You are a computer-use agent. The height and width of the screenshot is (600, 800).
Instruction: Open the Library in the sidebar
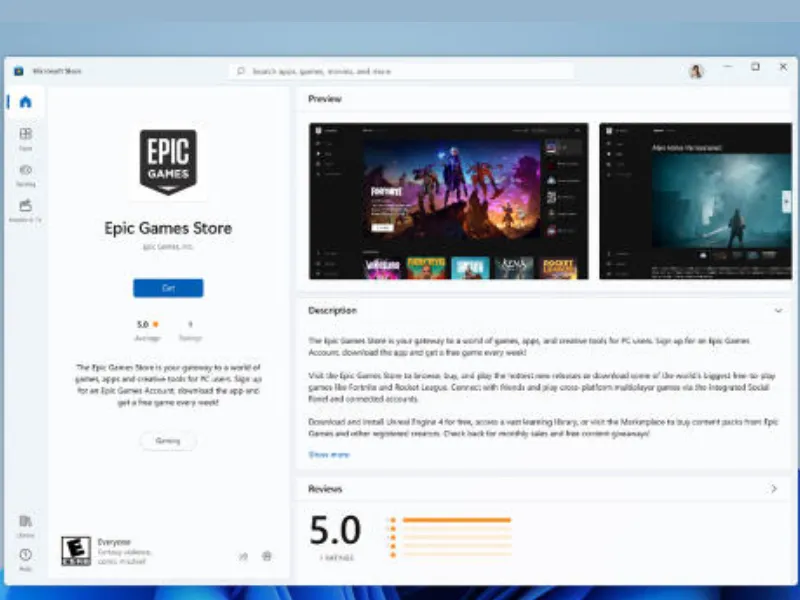(26, 526)
